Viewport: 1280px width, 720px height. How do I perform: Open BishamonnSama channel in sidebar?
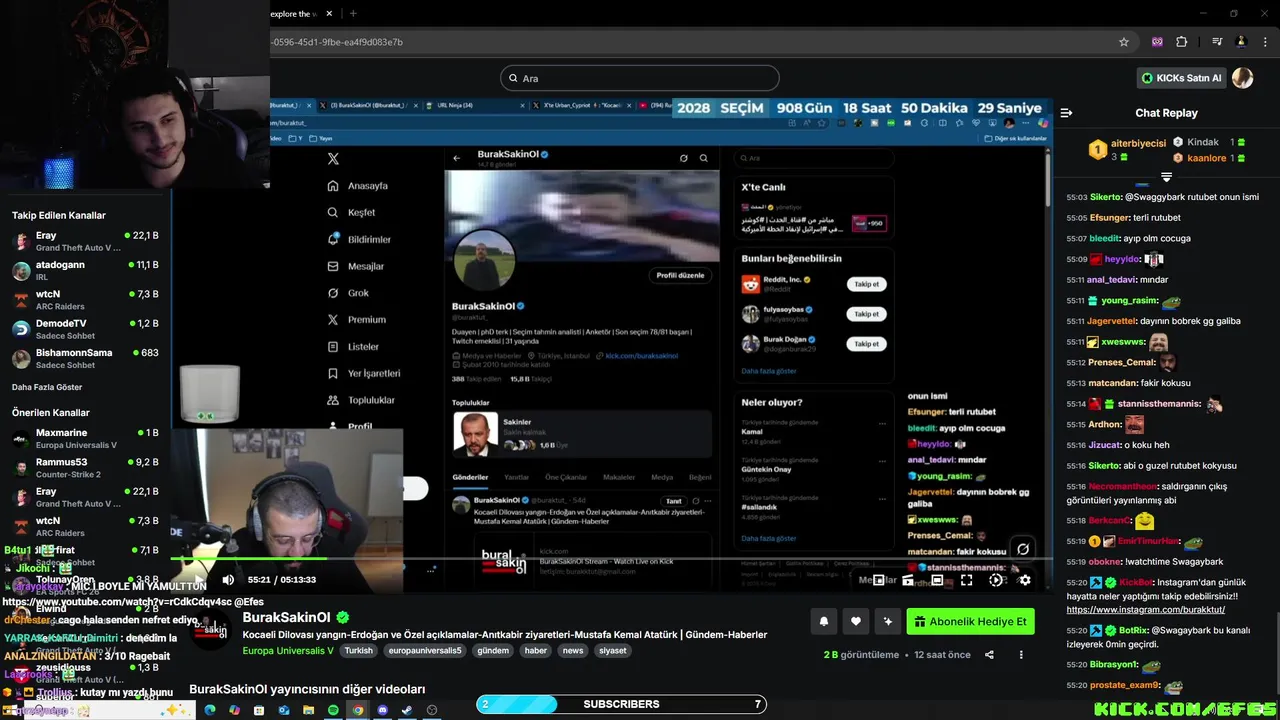[85, 358]
